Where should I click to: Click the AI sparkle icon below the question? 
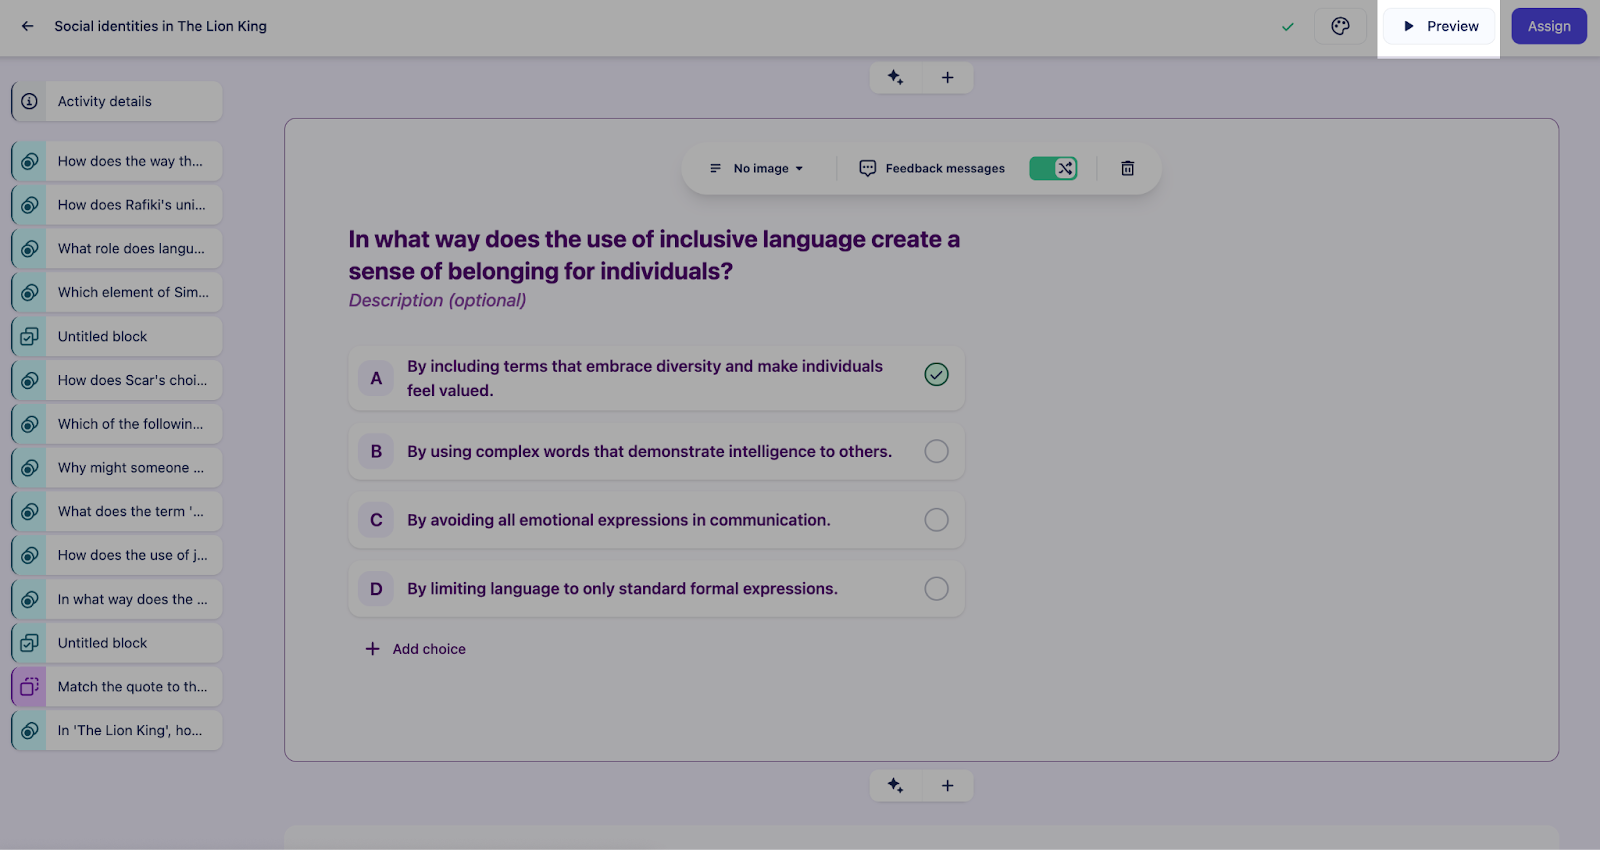895,785
